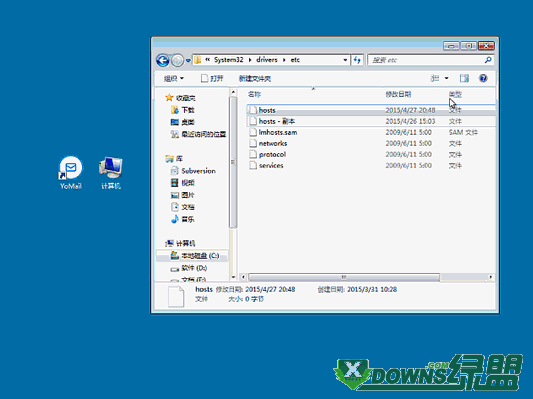Open the recent locations history dropdown arrow

(x=188, y=60)
